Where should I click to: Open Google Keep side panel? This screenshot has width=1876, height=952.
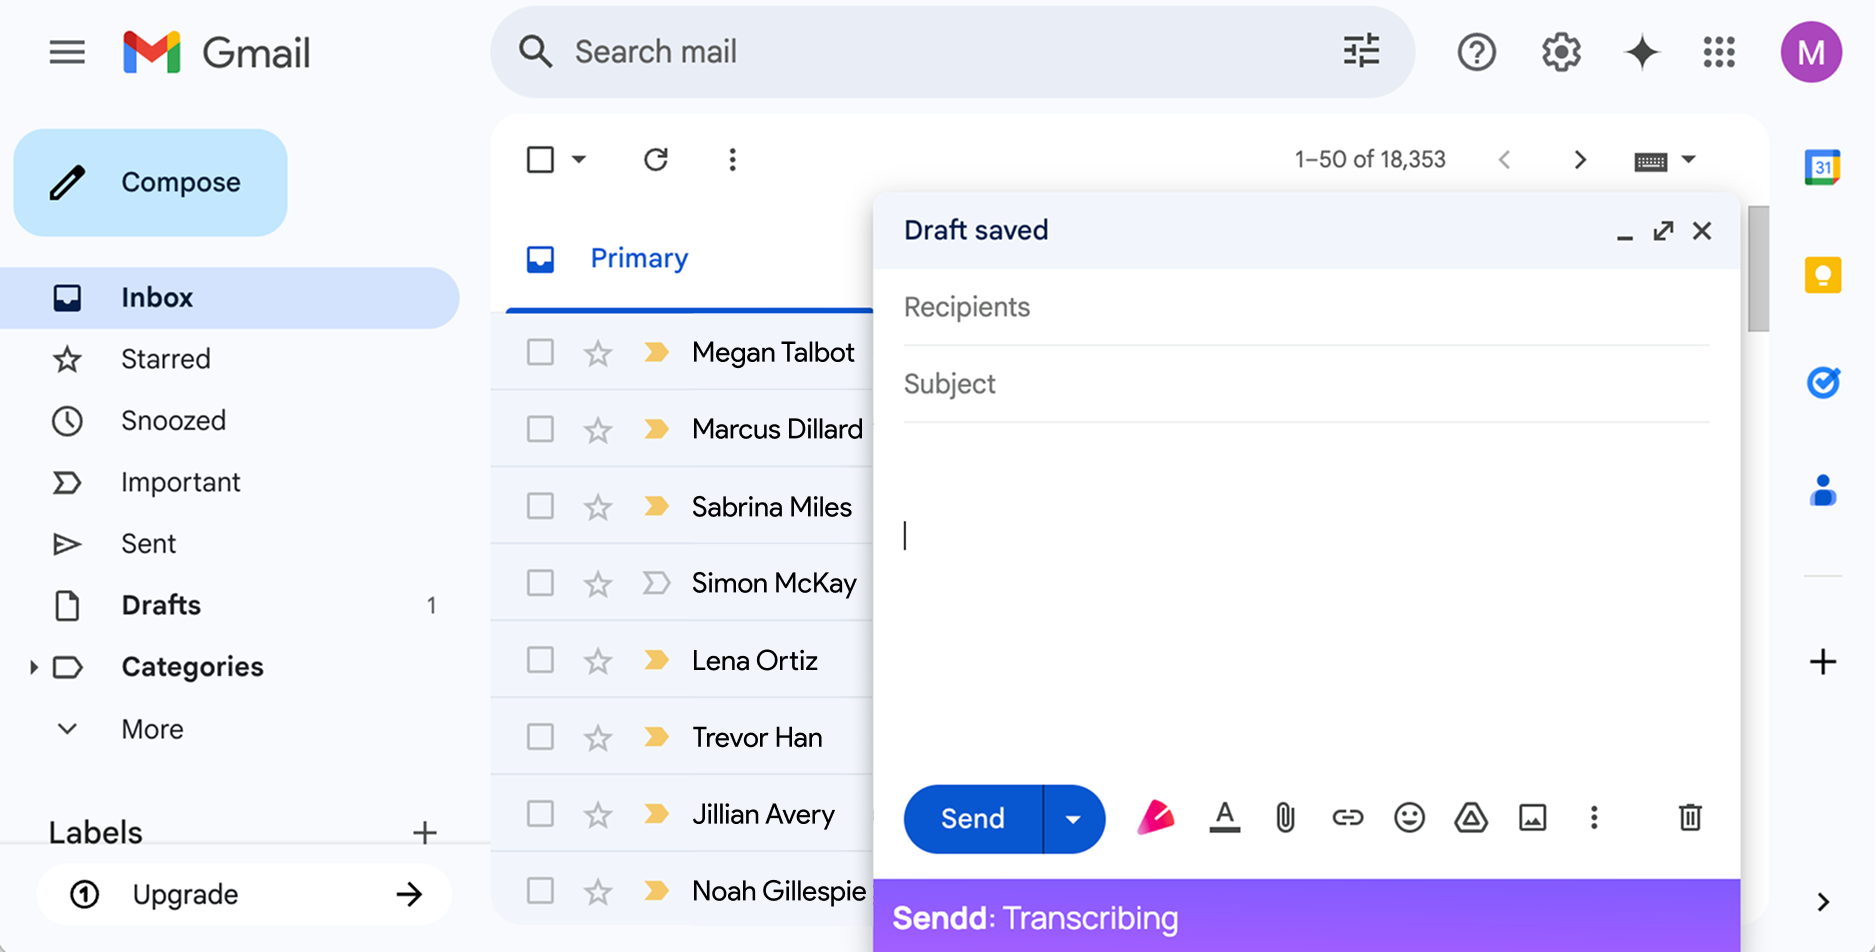(1823, 275)
